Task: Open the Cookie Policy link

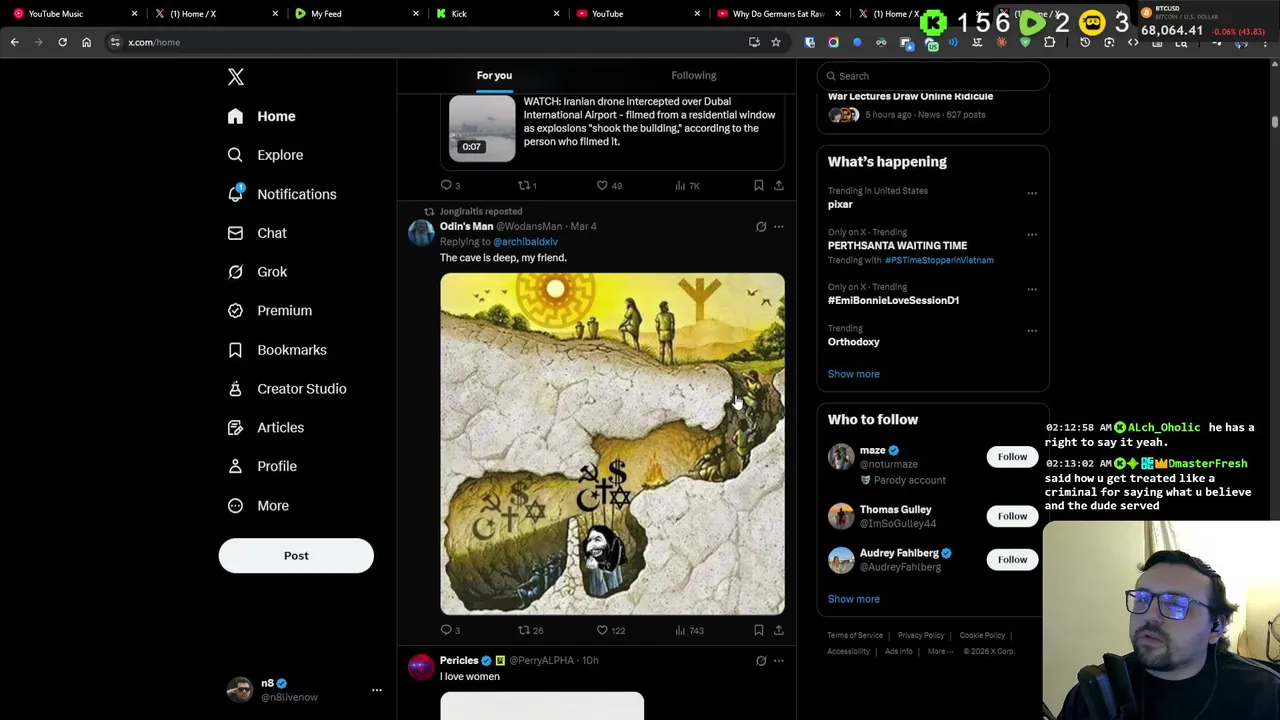Action: [x=982, y=635]
